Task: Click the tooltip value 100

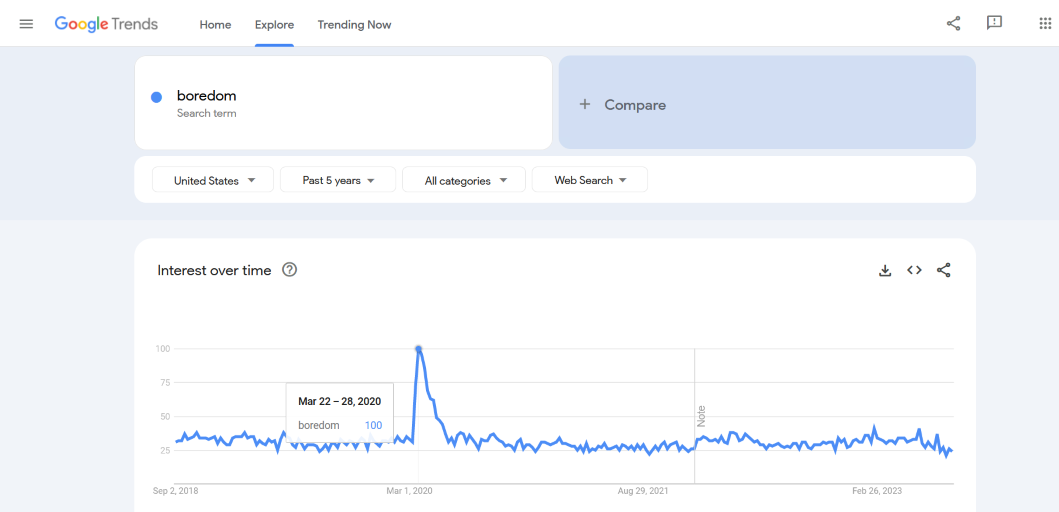Action: 373,425
